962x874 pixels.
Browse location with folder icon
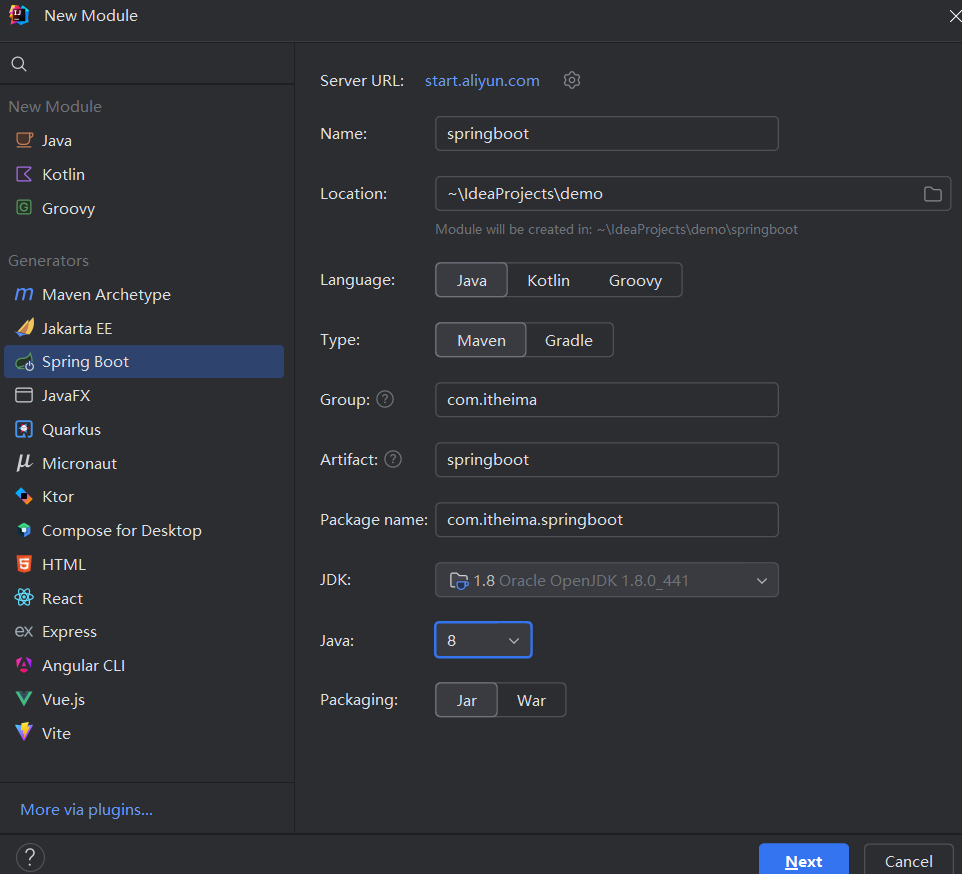point(933,194)
